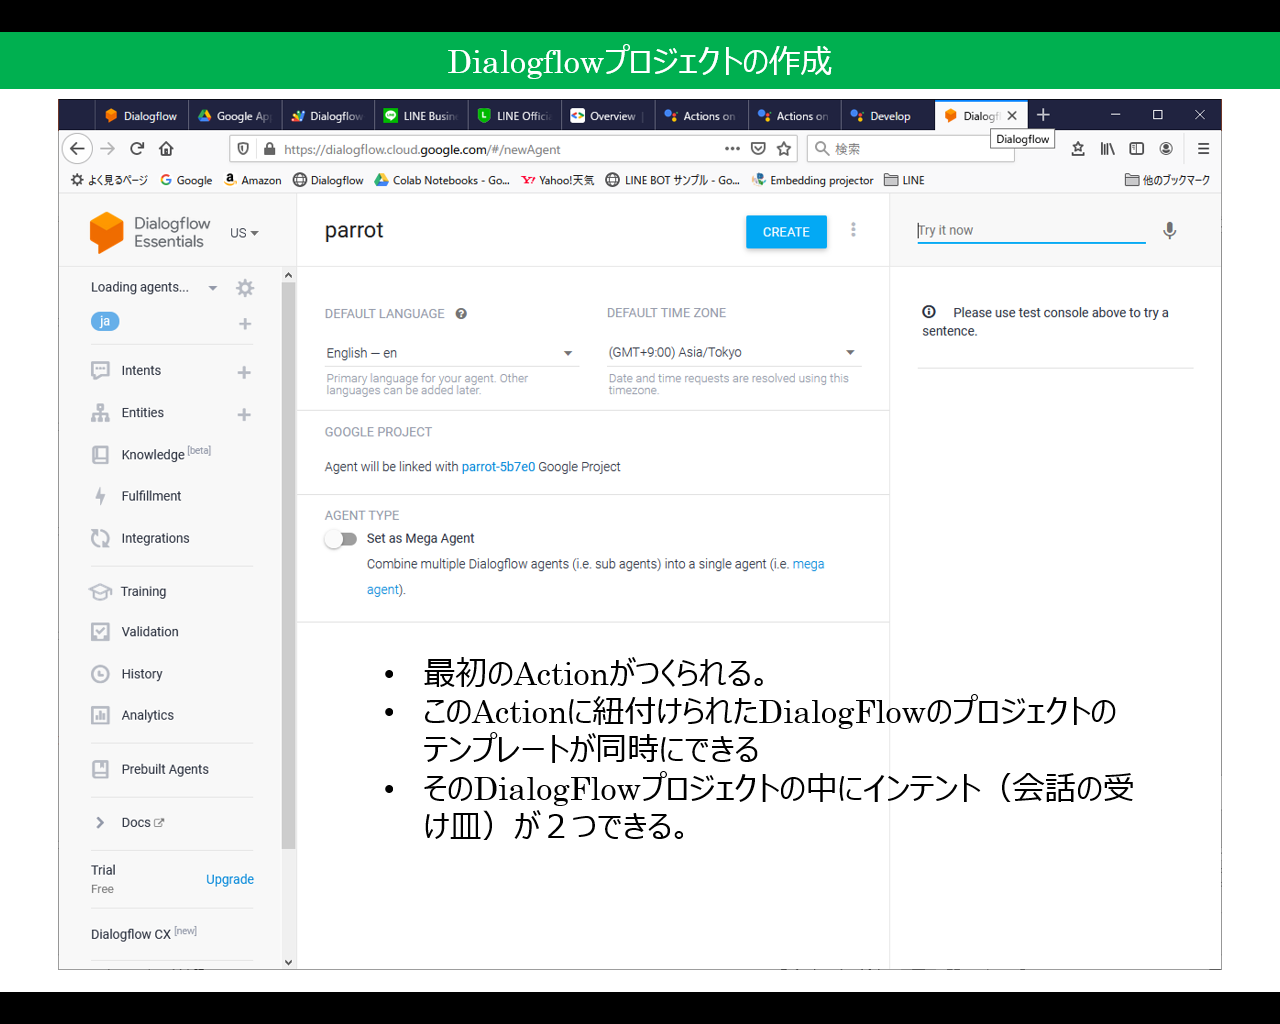
Task: Expand the Docs chevron in sidebar
Action: pos(100,823)
